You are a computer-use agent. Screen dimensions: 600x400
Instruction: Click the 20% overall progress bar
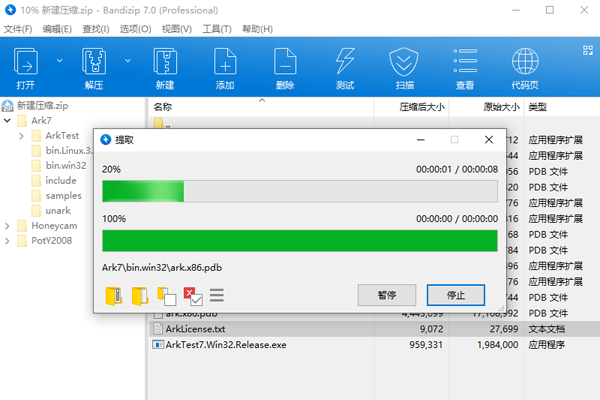(300, 191)
